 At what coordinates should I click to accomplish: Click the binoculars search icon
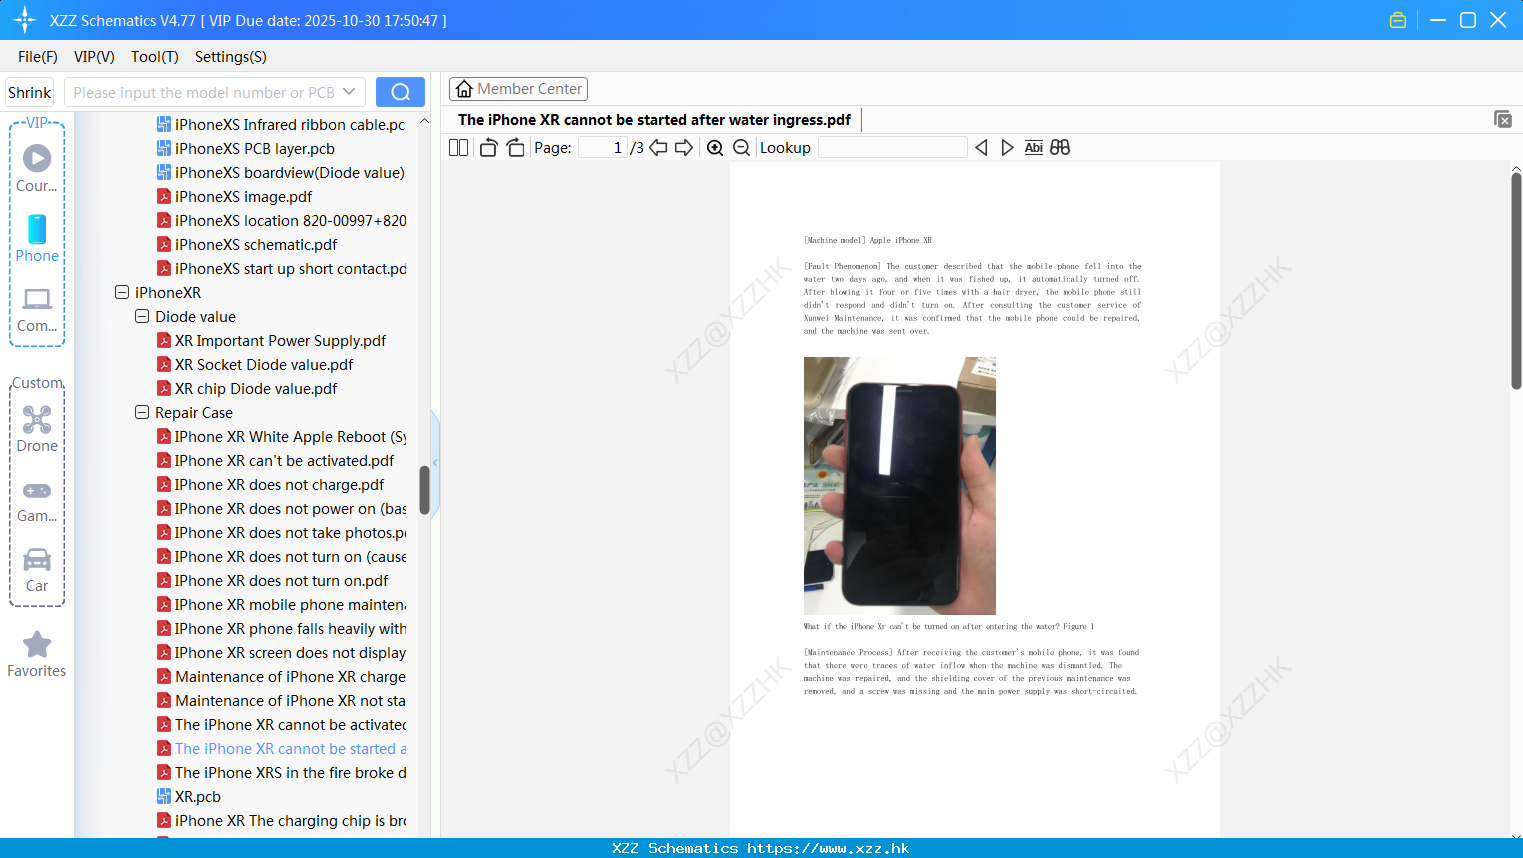pos(1060,147)
